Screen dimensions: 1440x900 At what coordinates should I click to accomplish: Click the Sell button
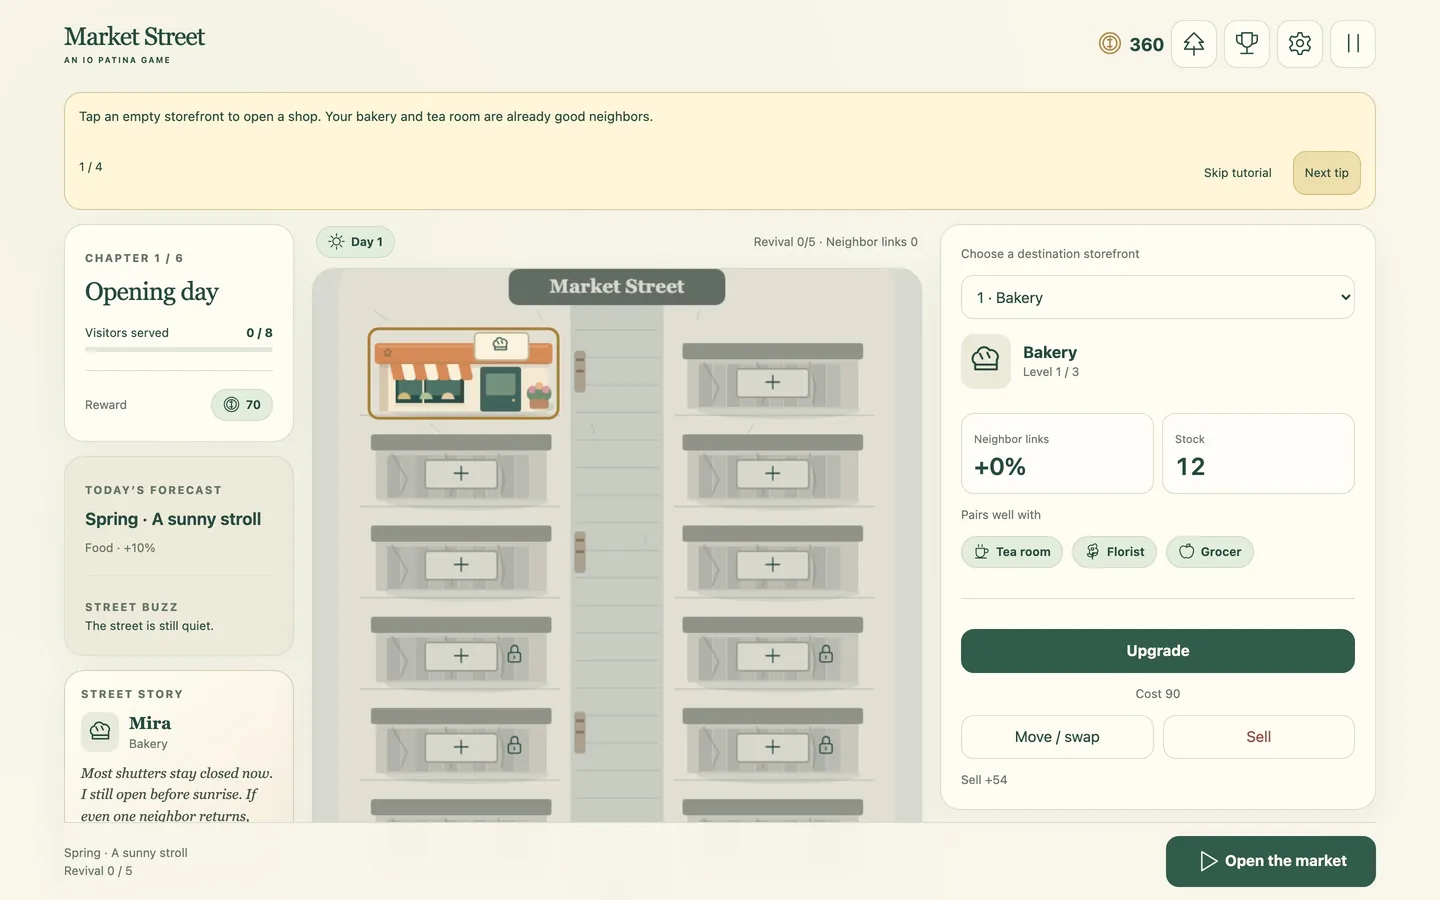1259,737
